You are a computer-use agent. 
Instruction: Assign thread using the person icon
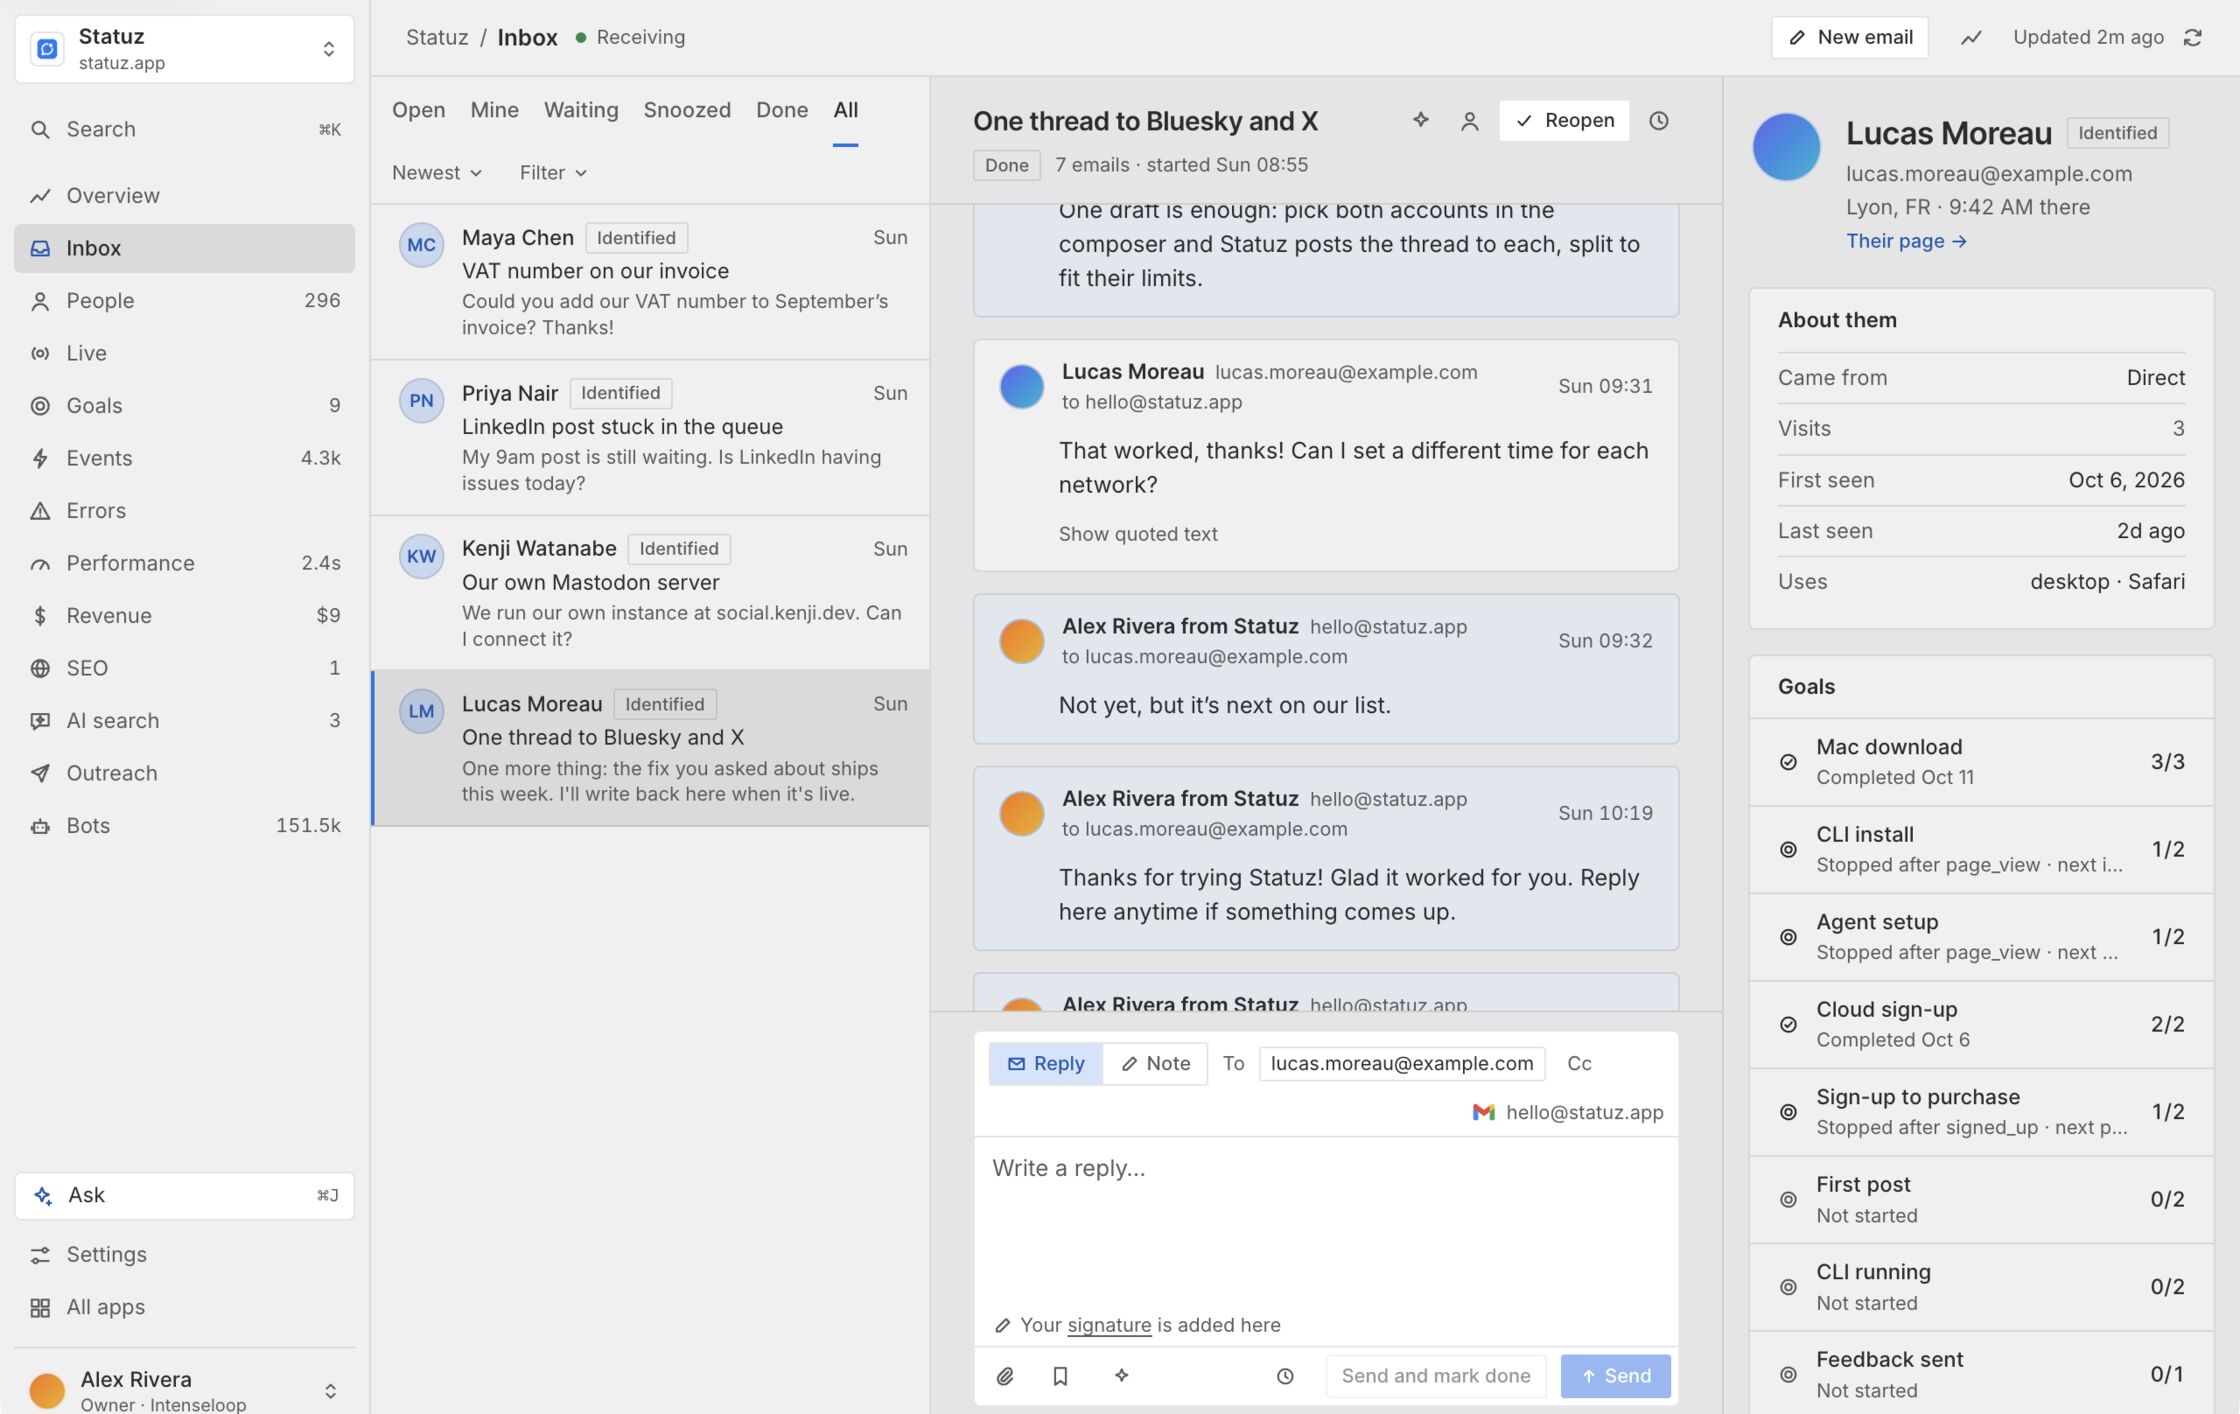coord(1469,121)
